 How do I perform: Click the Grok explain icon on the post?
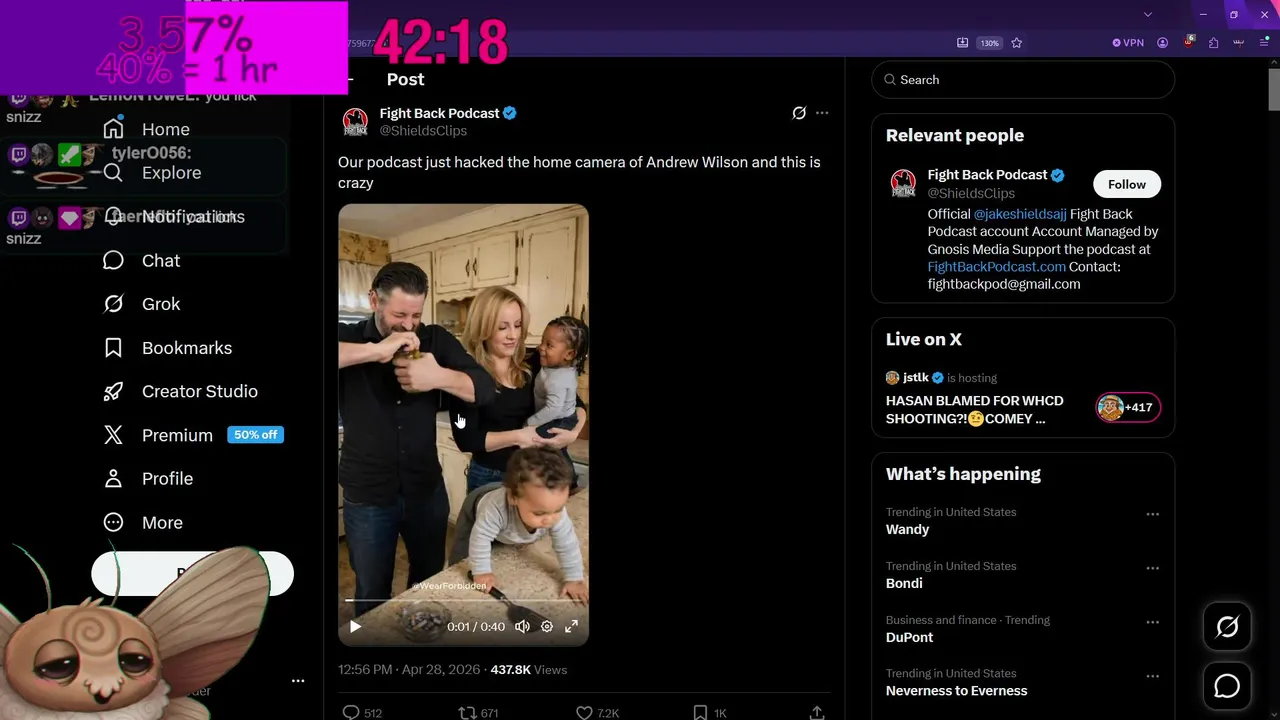[799, 113]
